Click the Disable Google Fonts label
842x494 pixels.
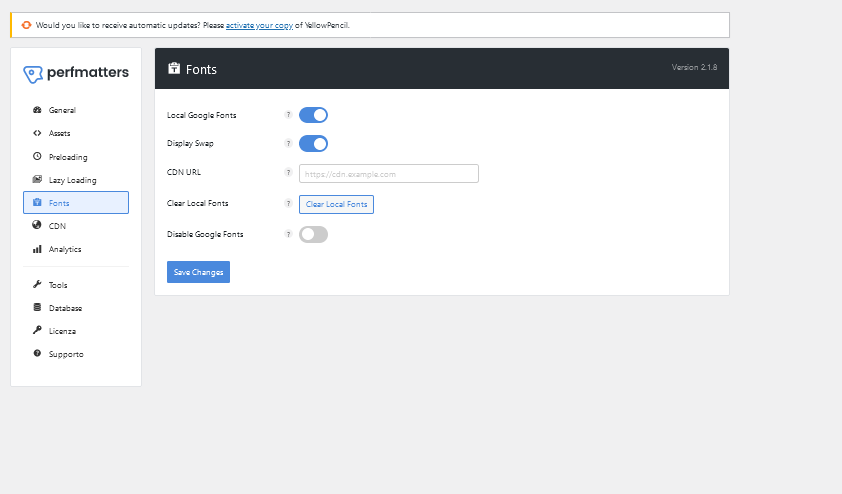click(x=205, y=234)
